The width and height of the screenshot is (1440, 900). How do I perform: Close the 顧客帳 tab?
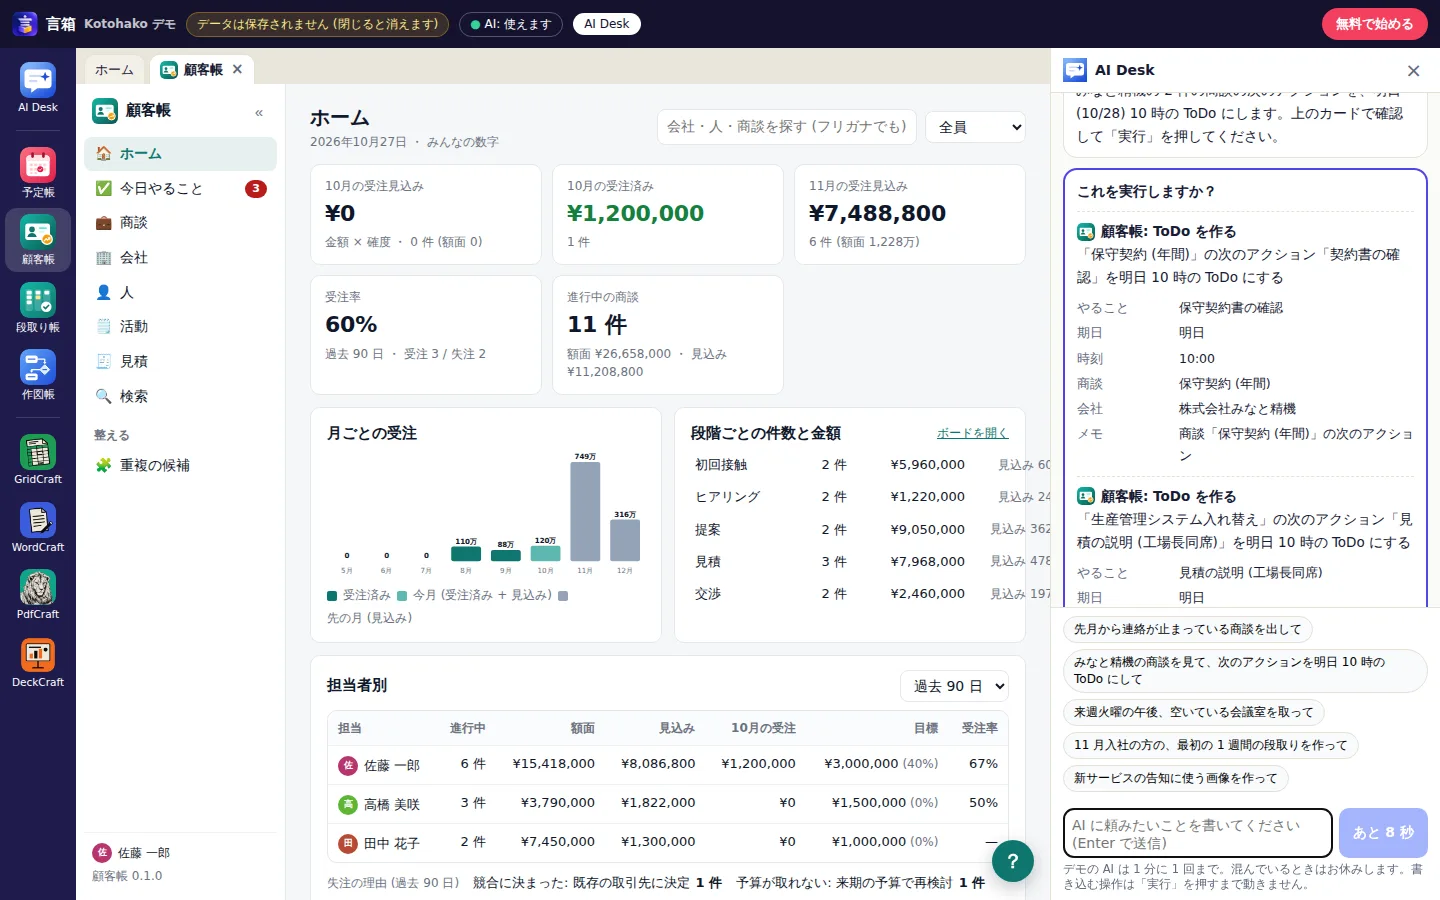coord(237,69)
